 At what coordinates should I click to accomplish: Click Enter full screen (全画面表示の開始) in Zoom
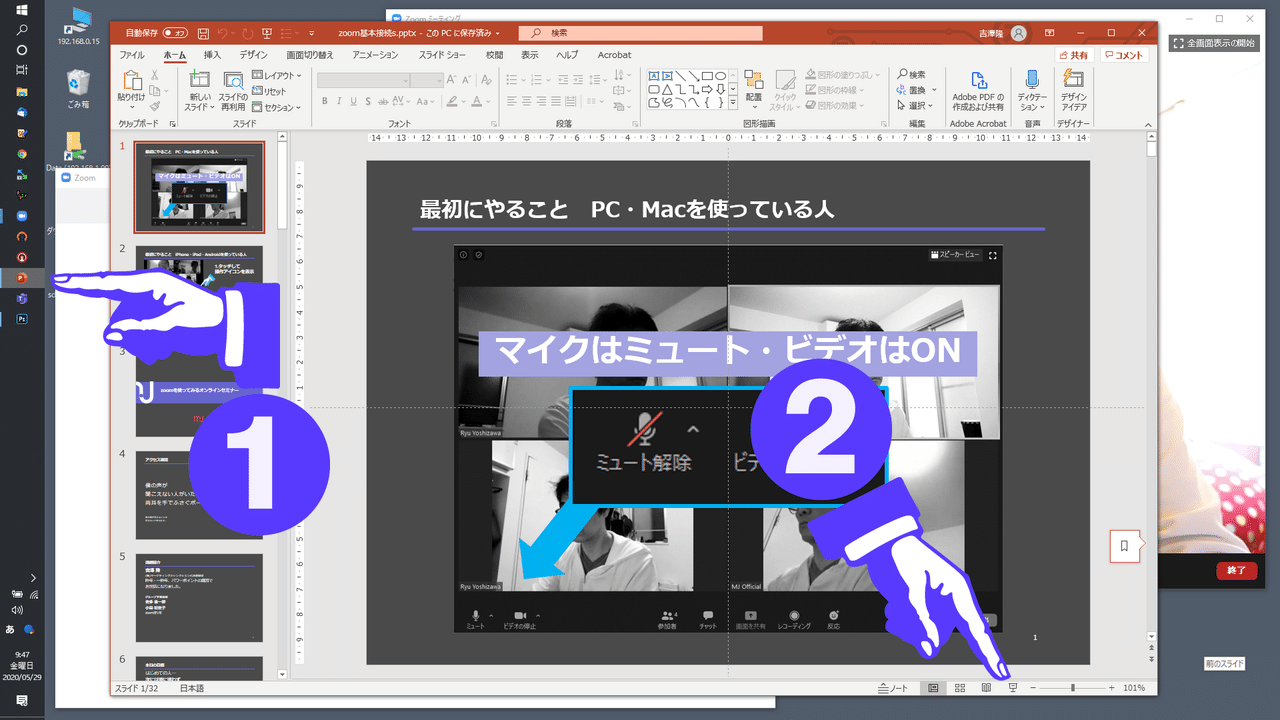1213,43
